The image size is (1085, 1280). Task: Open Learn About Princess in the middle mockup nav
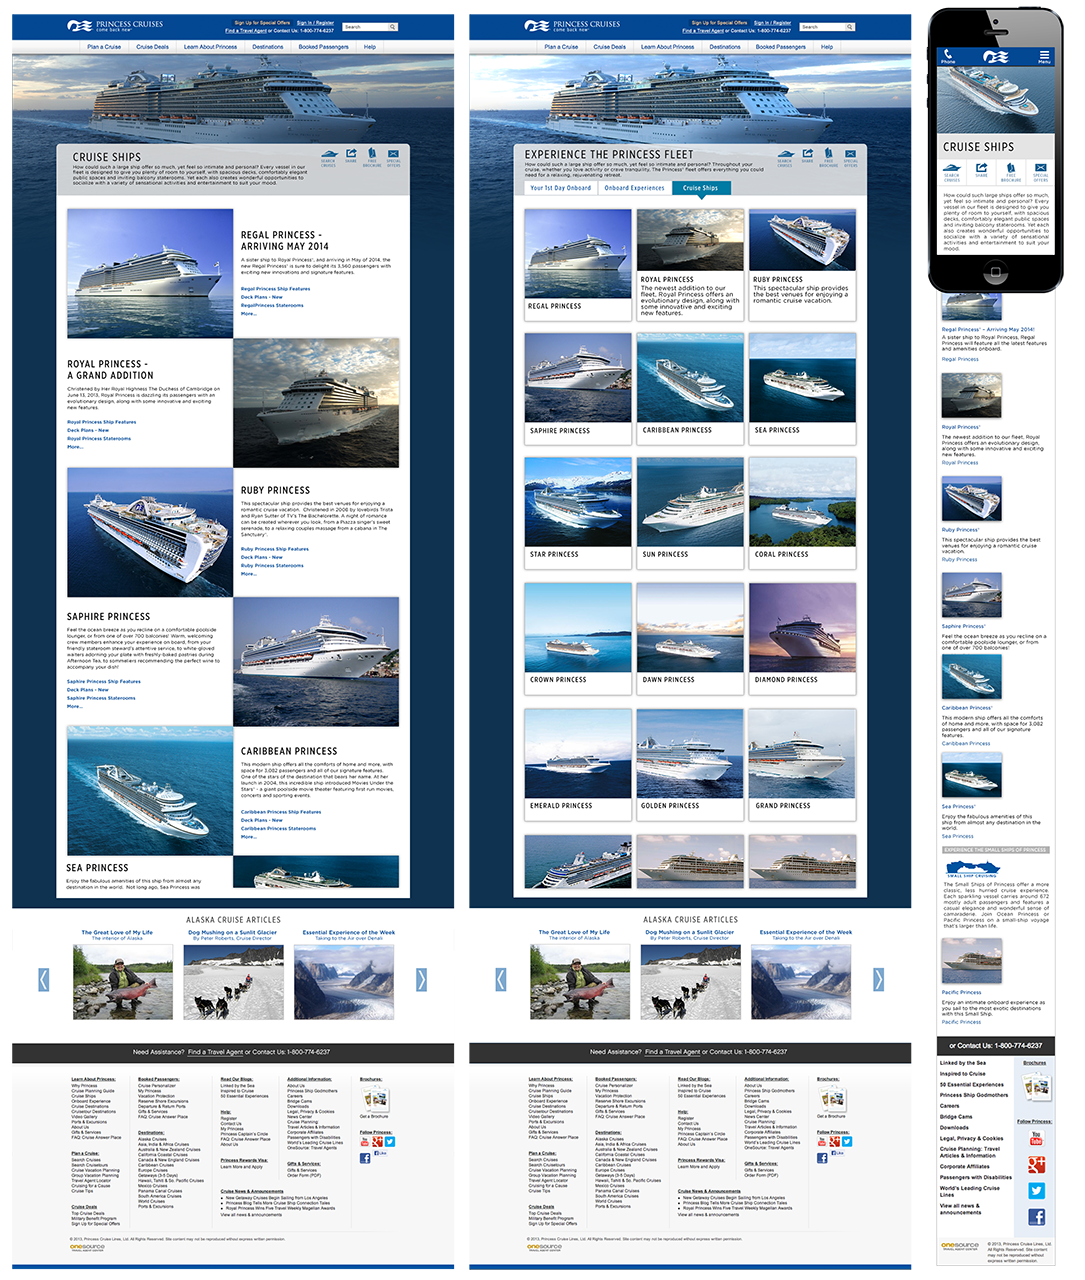click(x=667, y=47)
